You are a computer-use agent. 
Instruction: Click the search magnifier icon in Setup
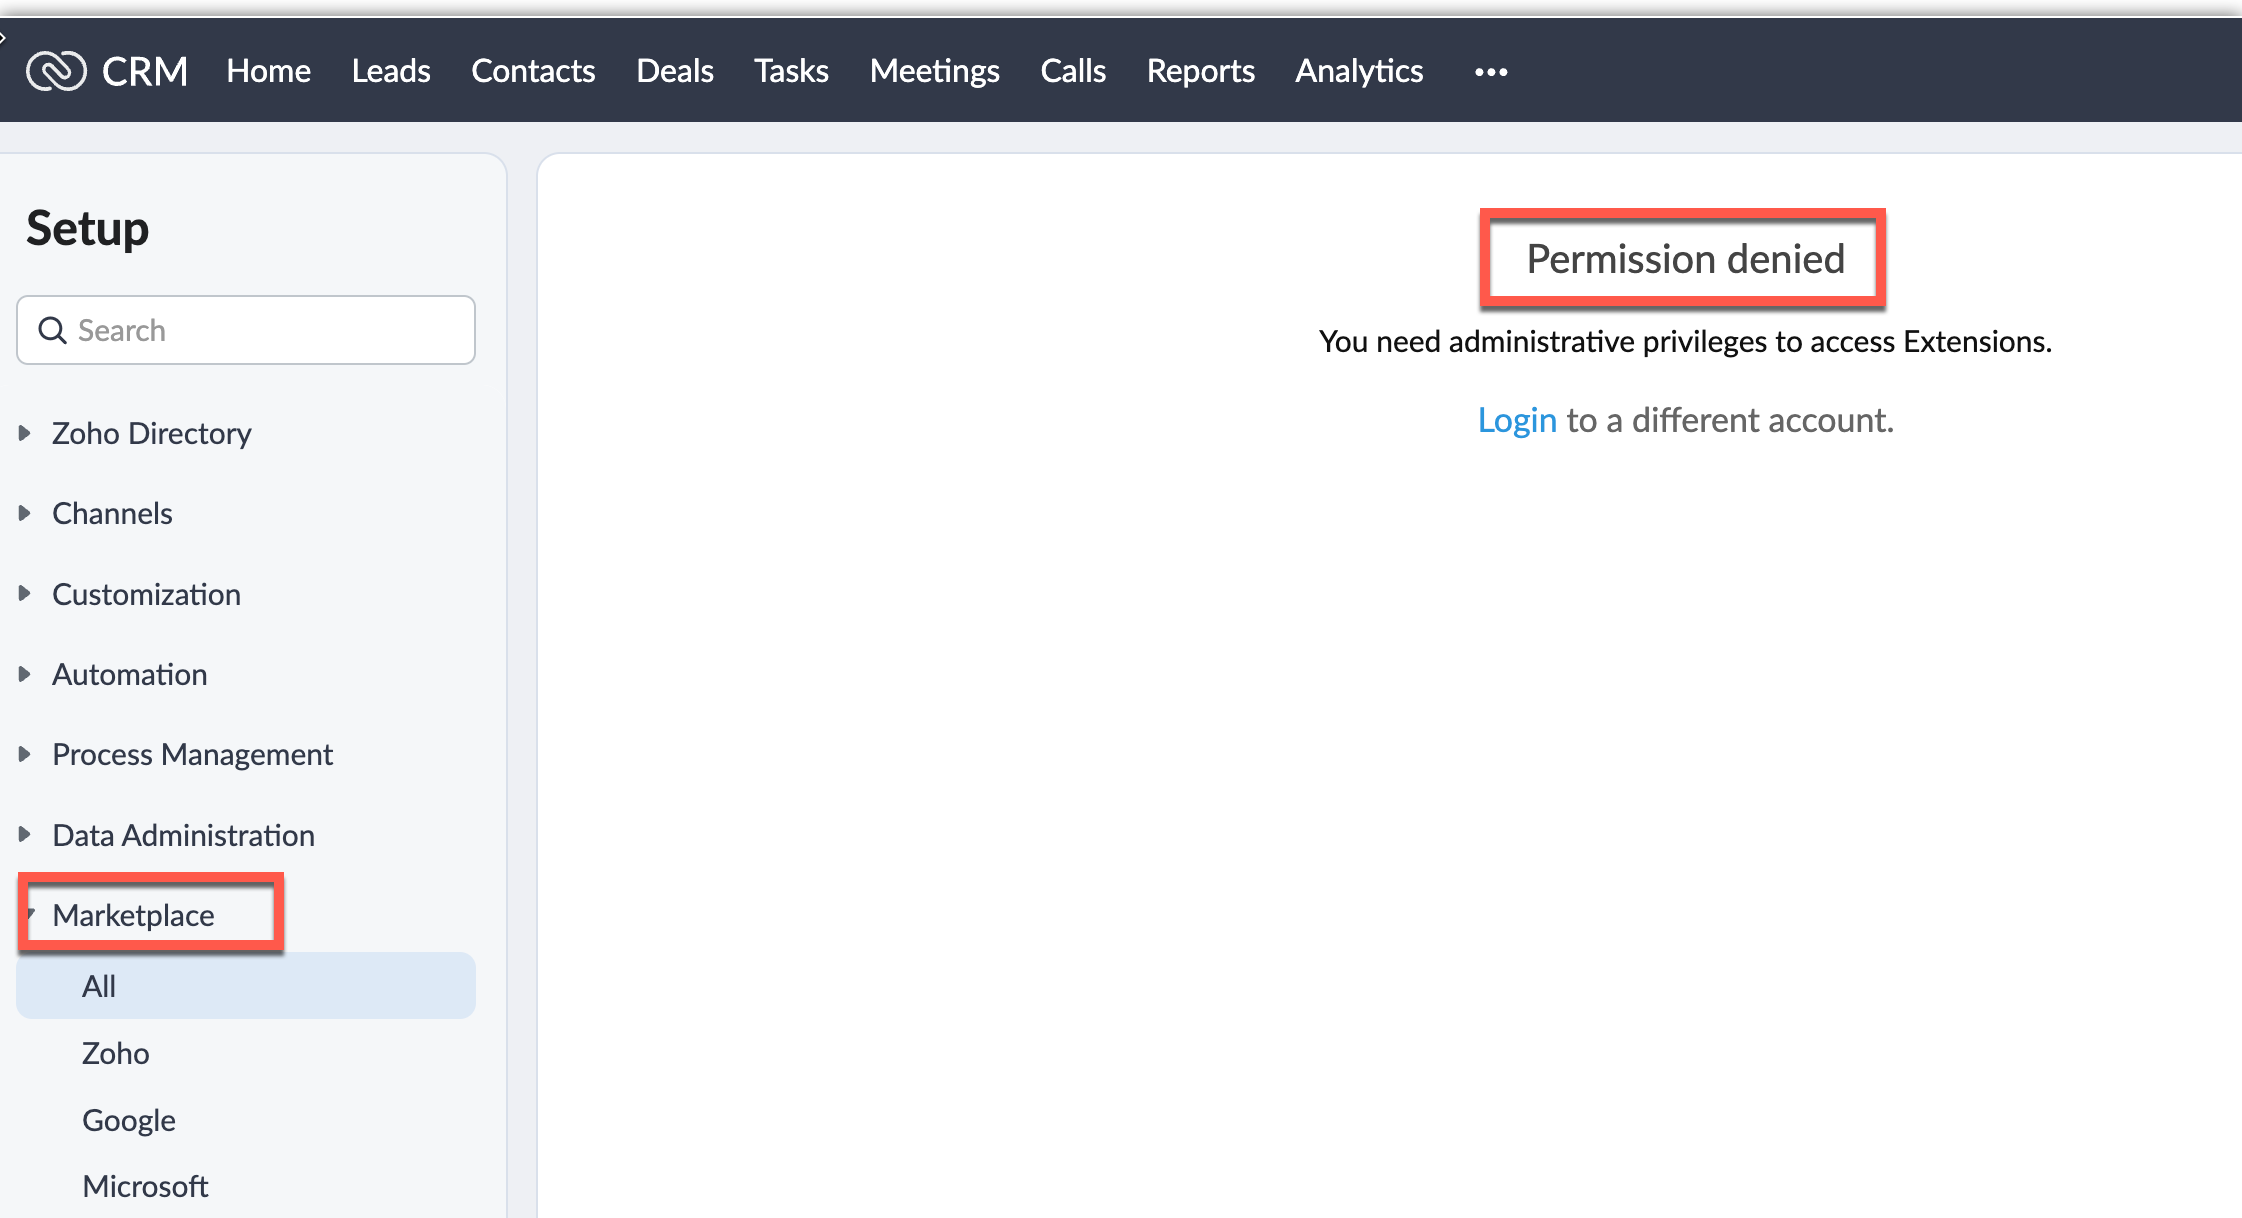pyautogui.click(x=52, y=330)
